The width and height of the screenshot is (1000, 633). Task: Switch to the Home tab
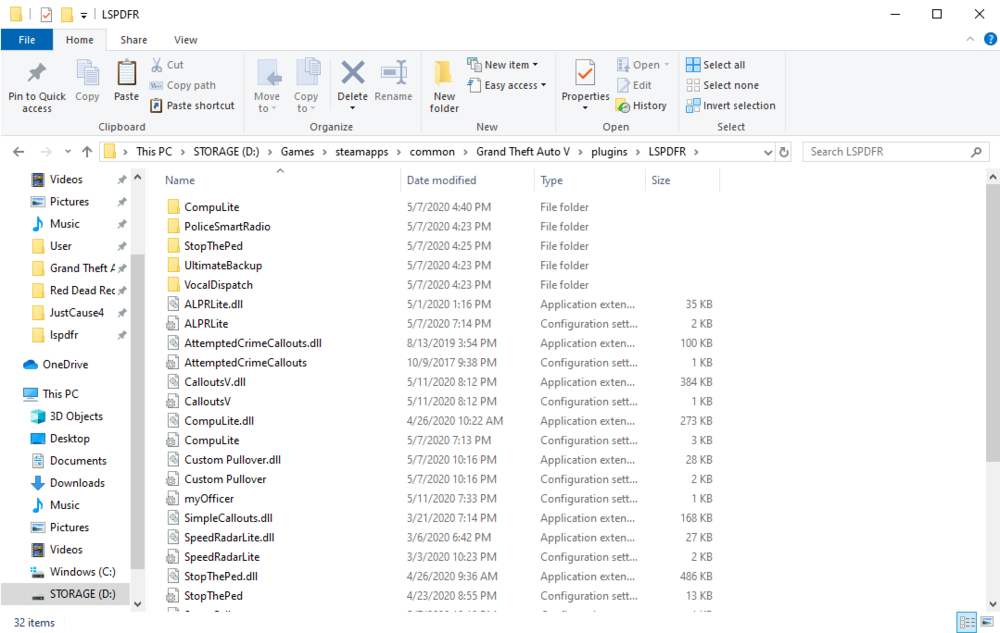pos(80,40)
